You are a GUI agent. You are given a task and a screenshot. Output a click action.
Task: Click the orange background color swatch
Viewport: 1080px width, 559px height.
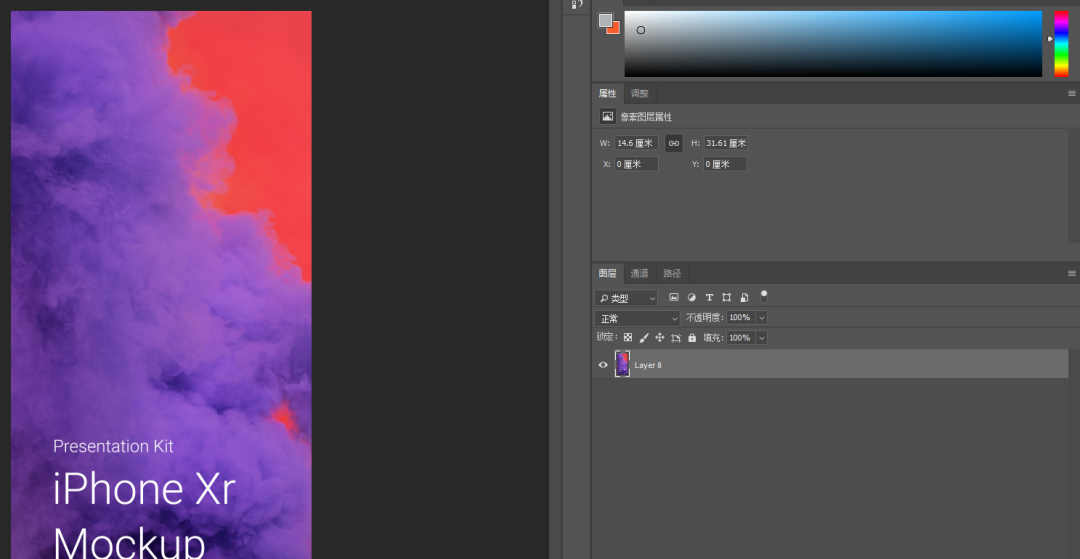(615, 30)
